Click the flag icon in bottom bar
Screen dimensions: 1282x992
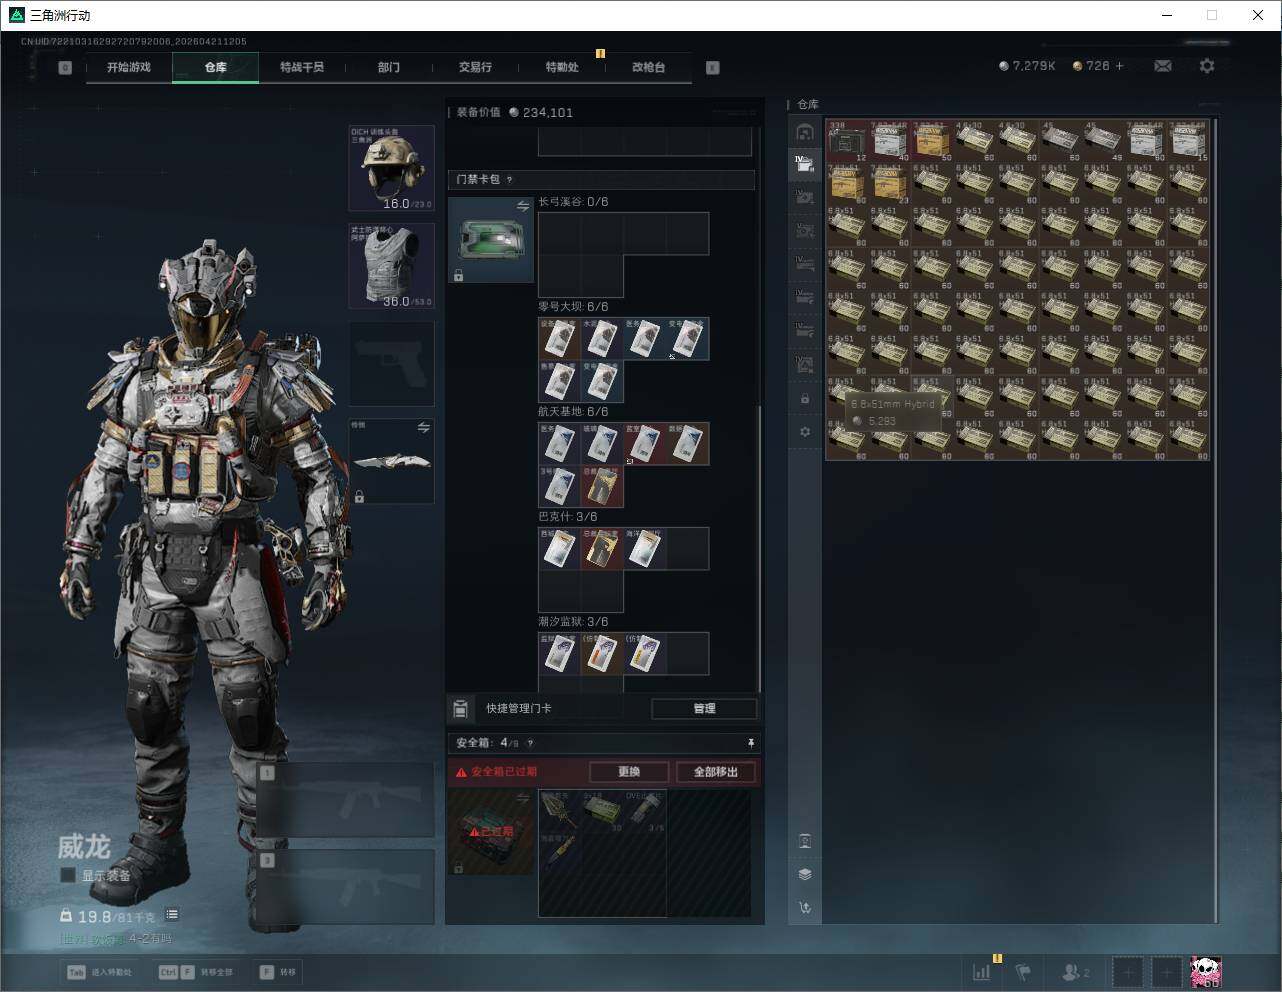1023,972
